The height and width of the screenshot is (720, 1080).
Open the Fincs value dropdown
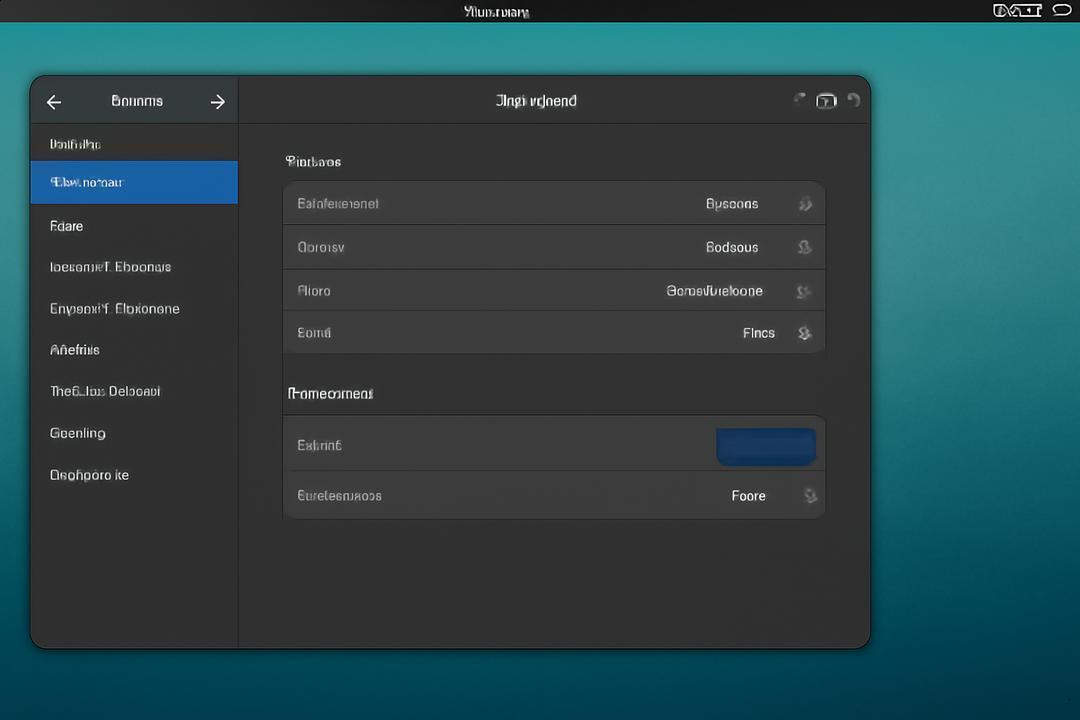758,333
